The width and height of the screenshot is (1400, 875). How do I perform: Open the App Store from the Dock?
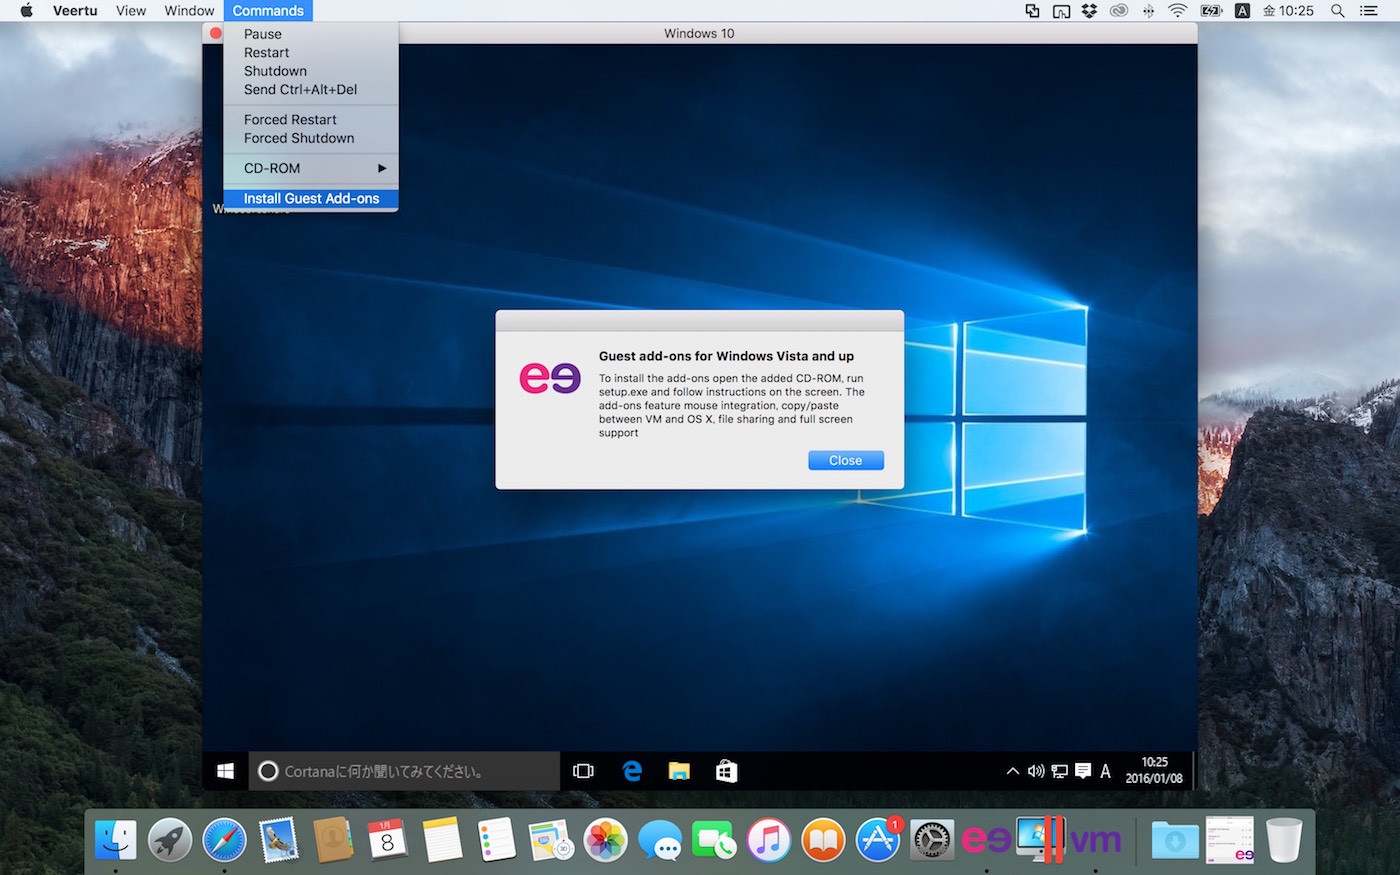(x=878, y=840)
